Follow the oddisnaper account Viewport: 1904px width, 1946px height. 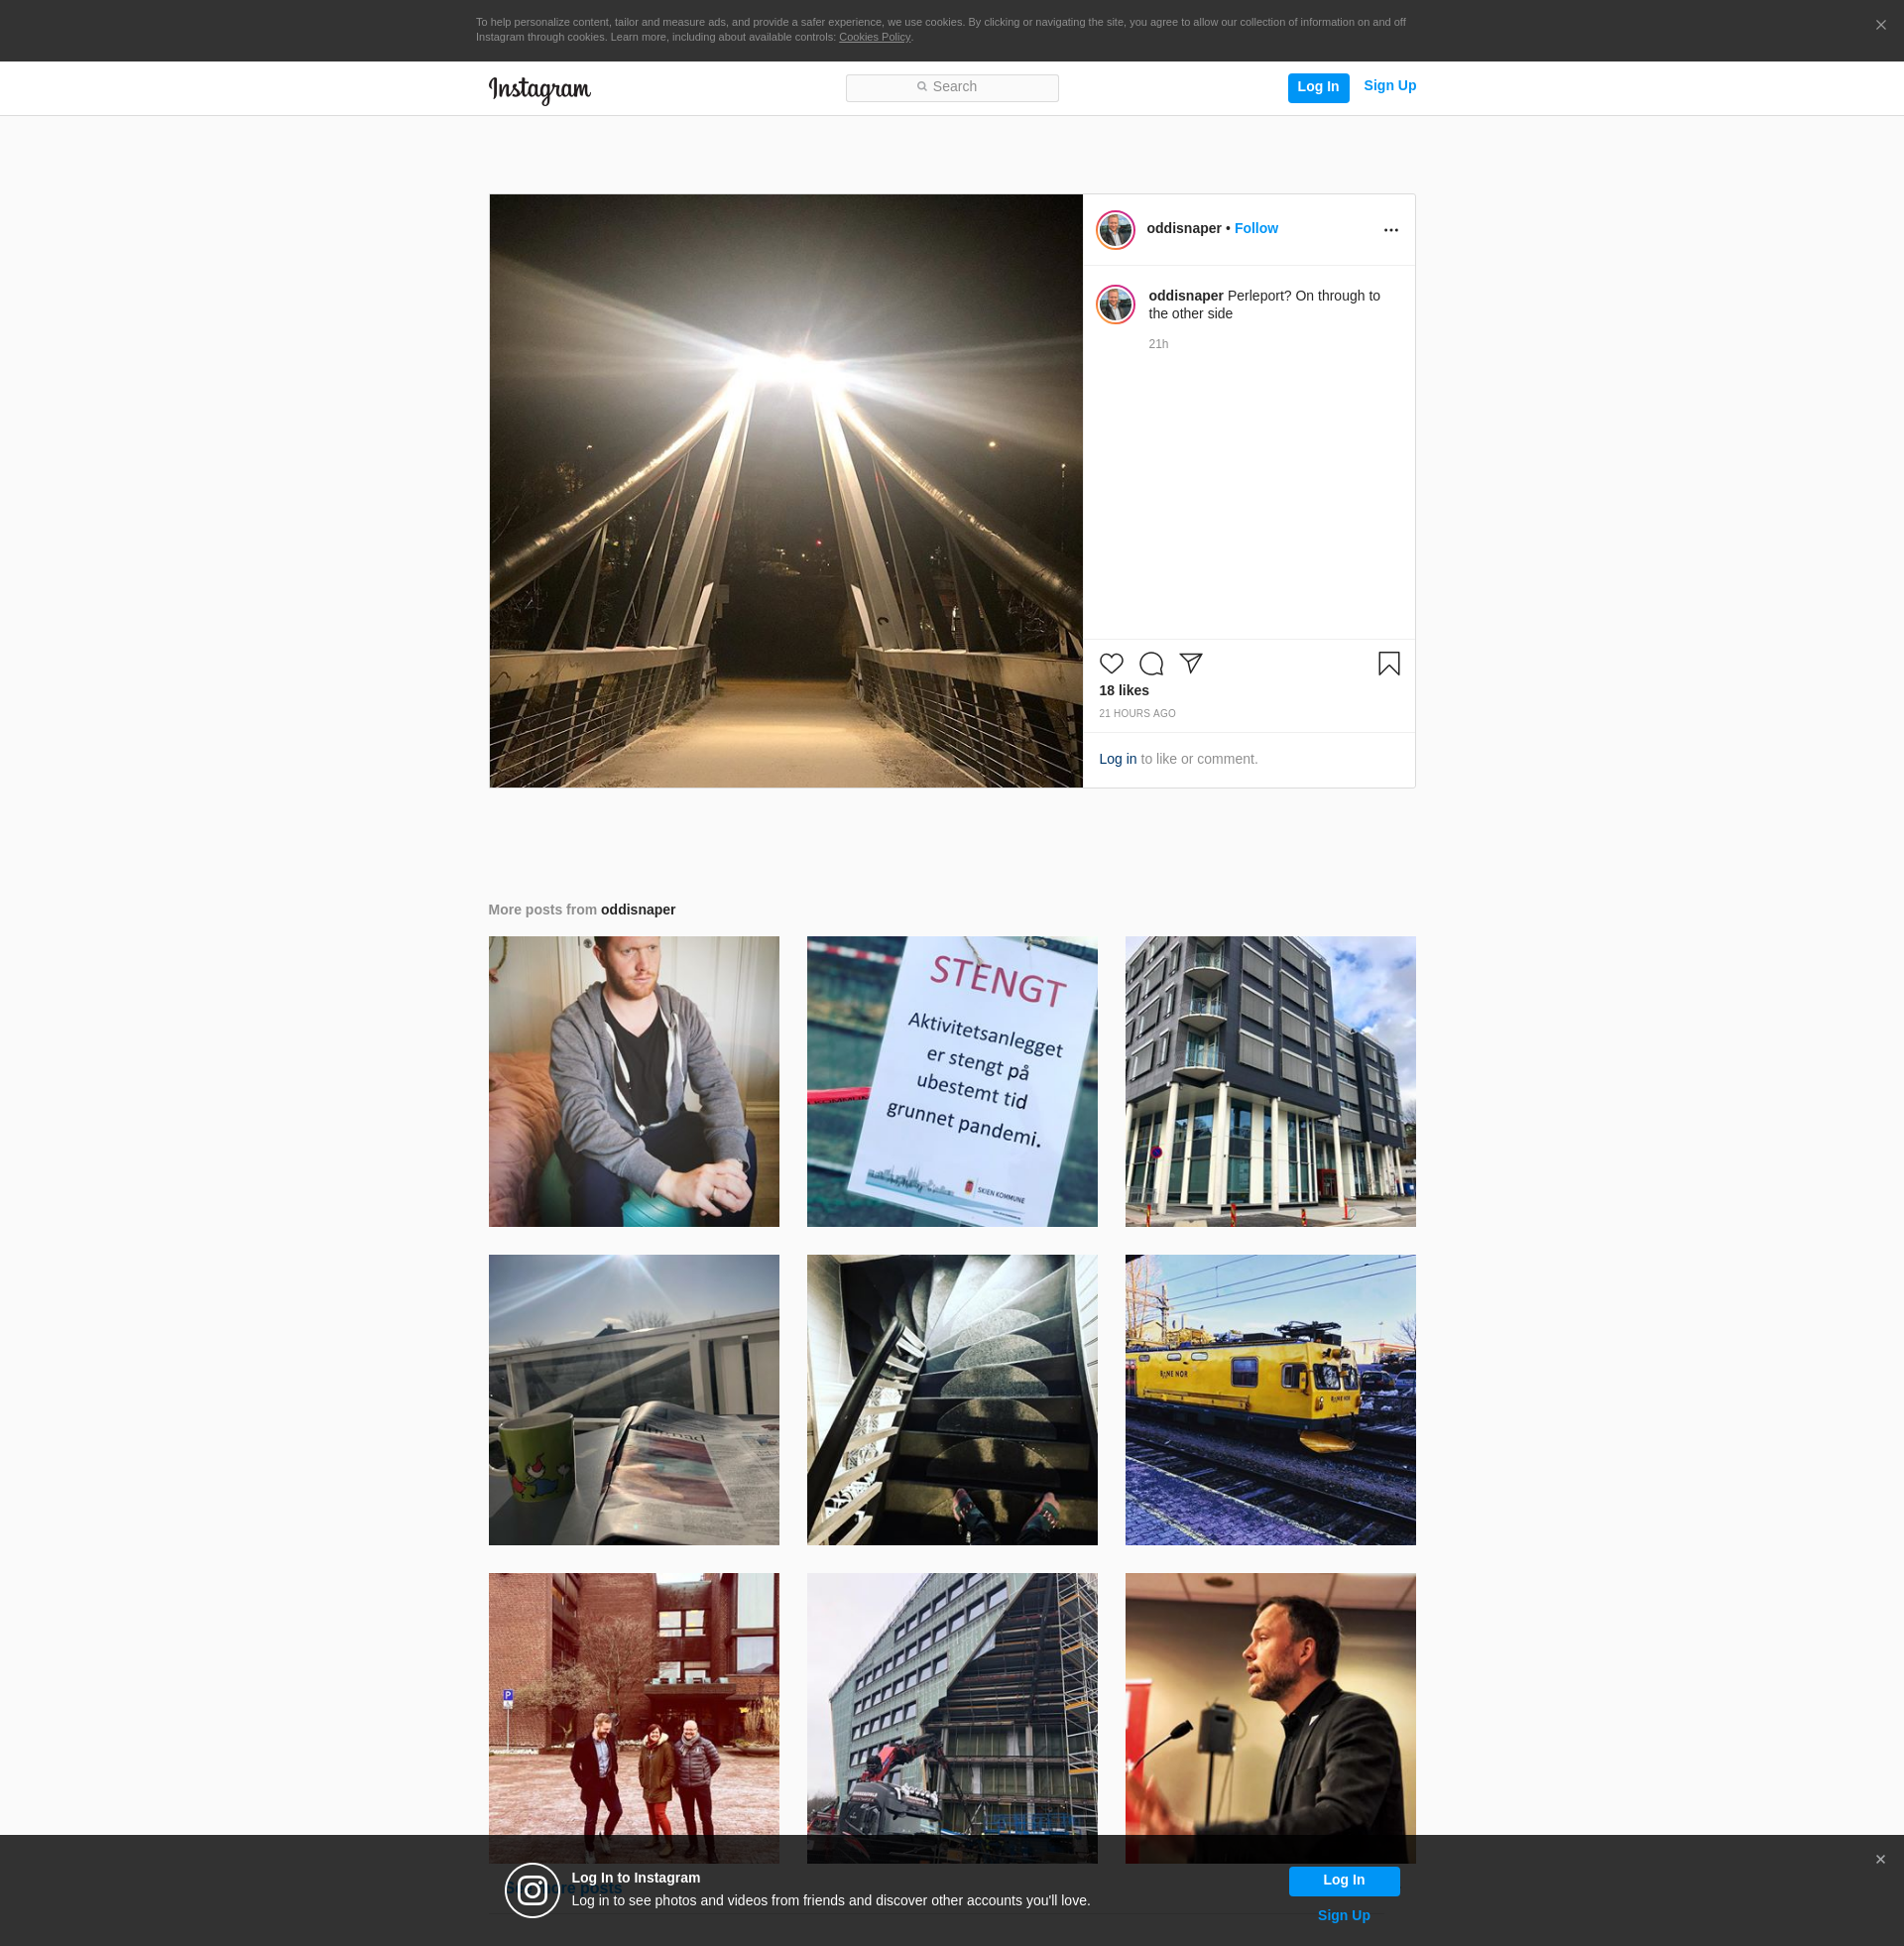coord(1255,229)
